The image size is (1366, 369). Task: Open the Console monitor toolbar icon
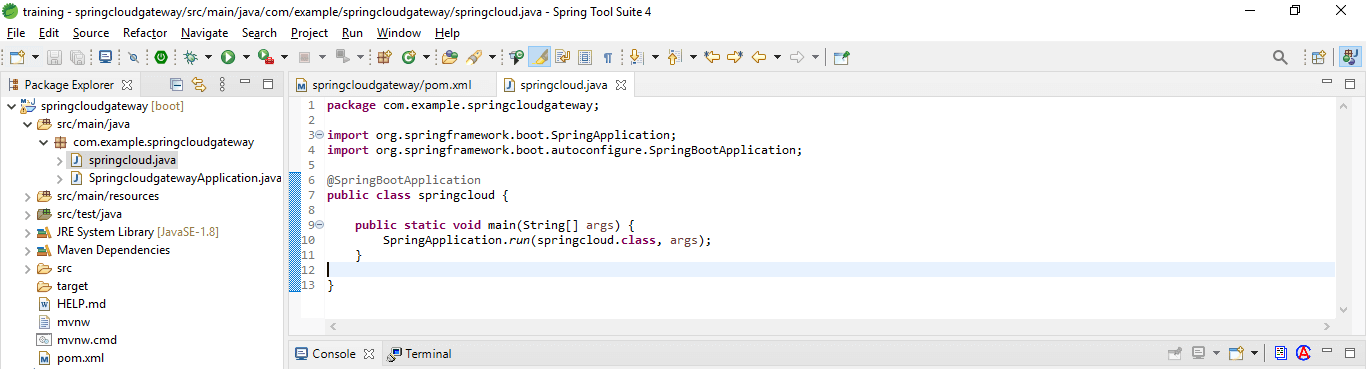pos(105,57)
